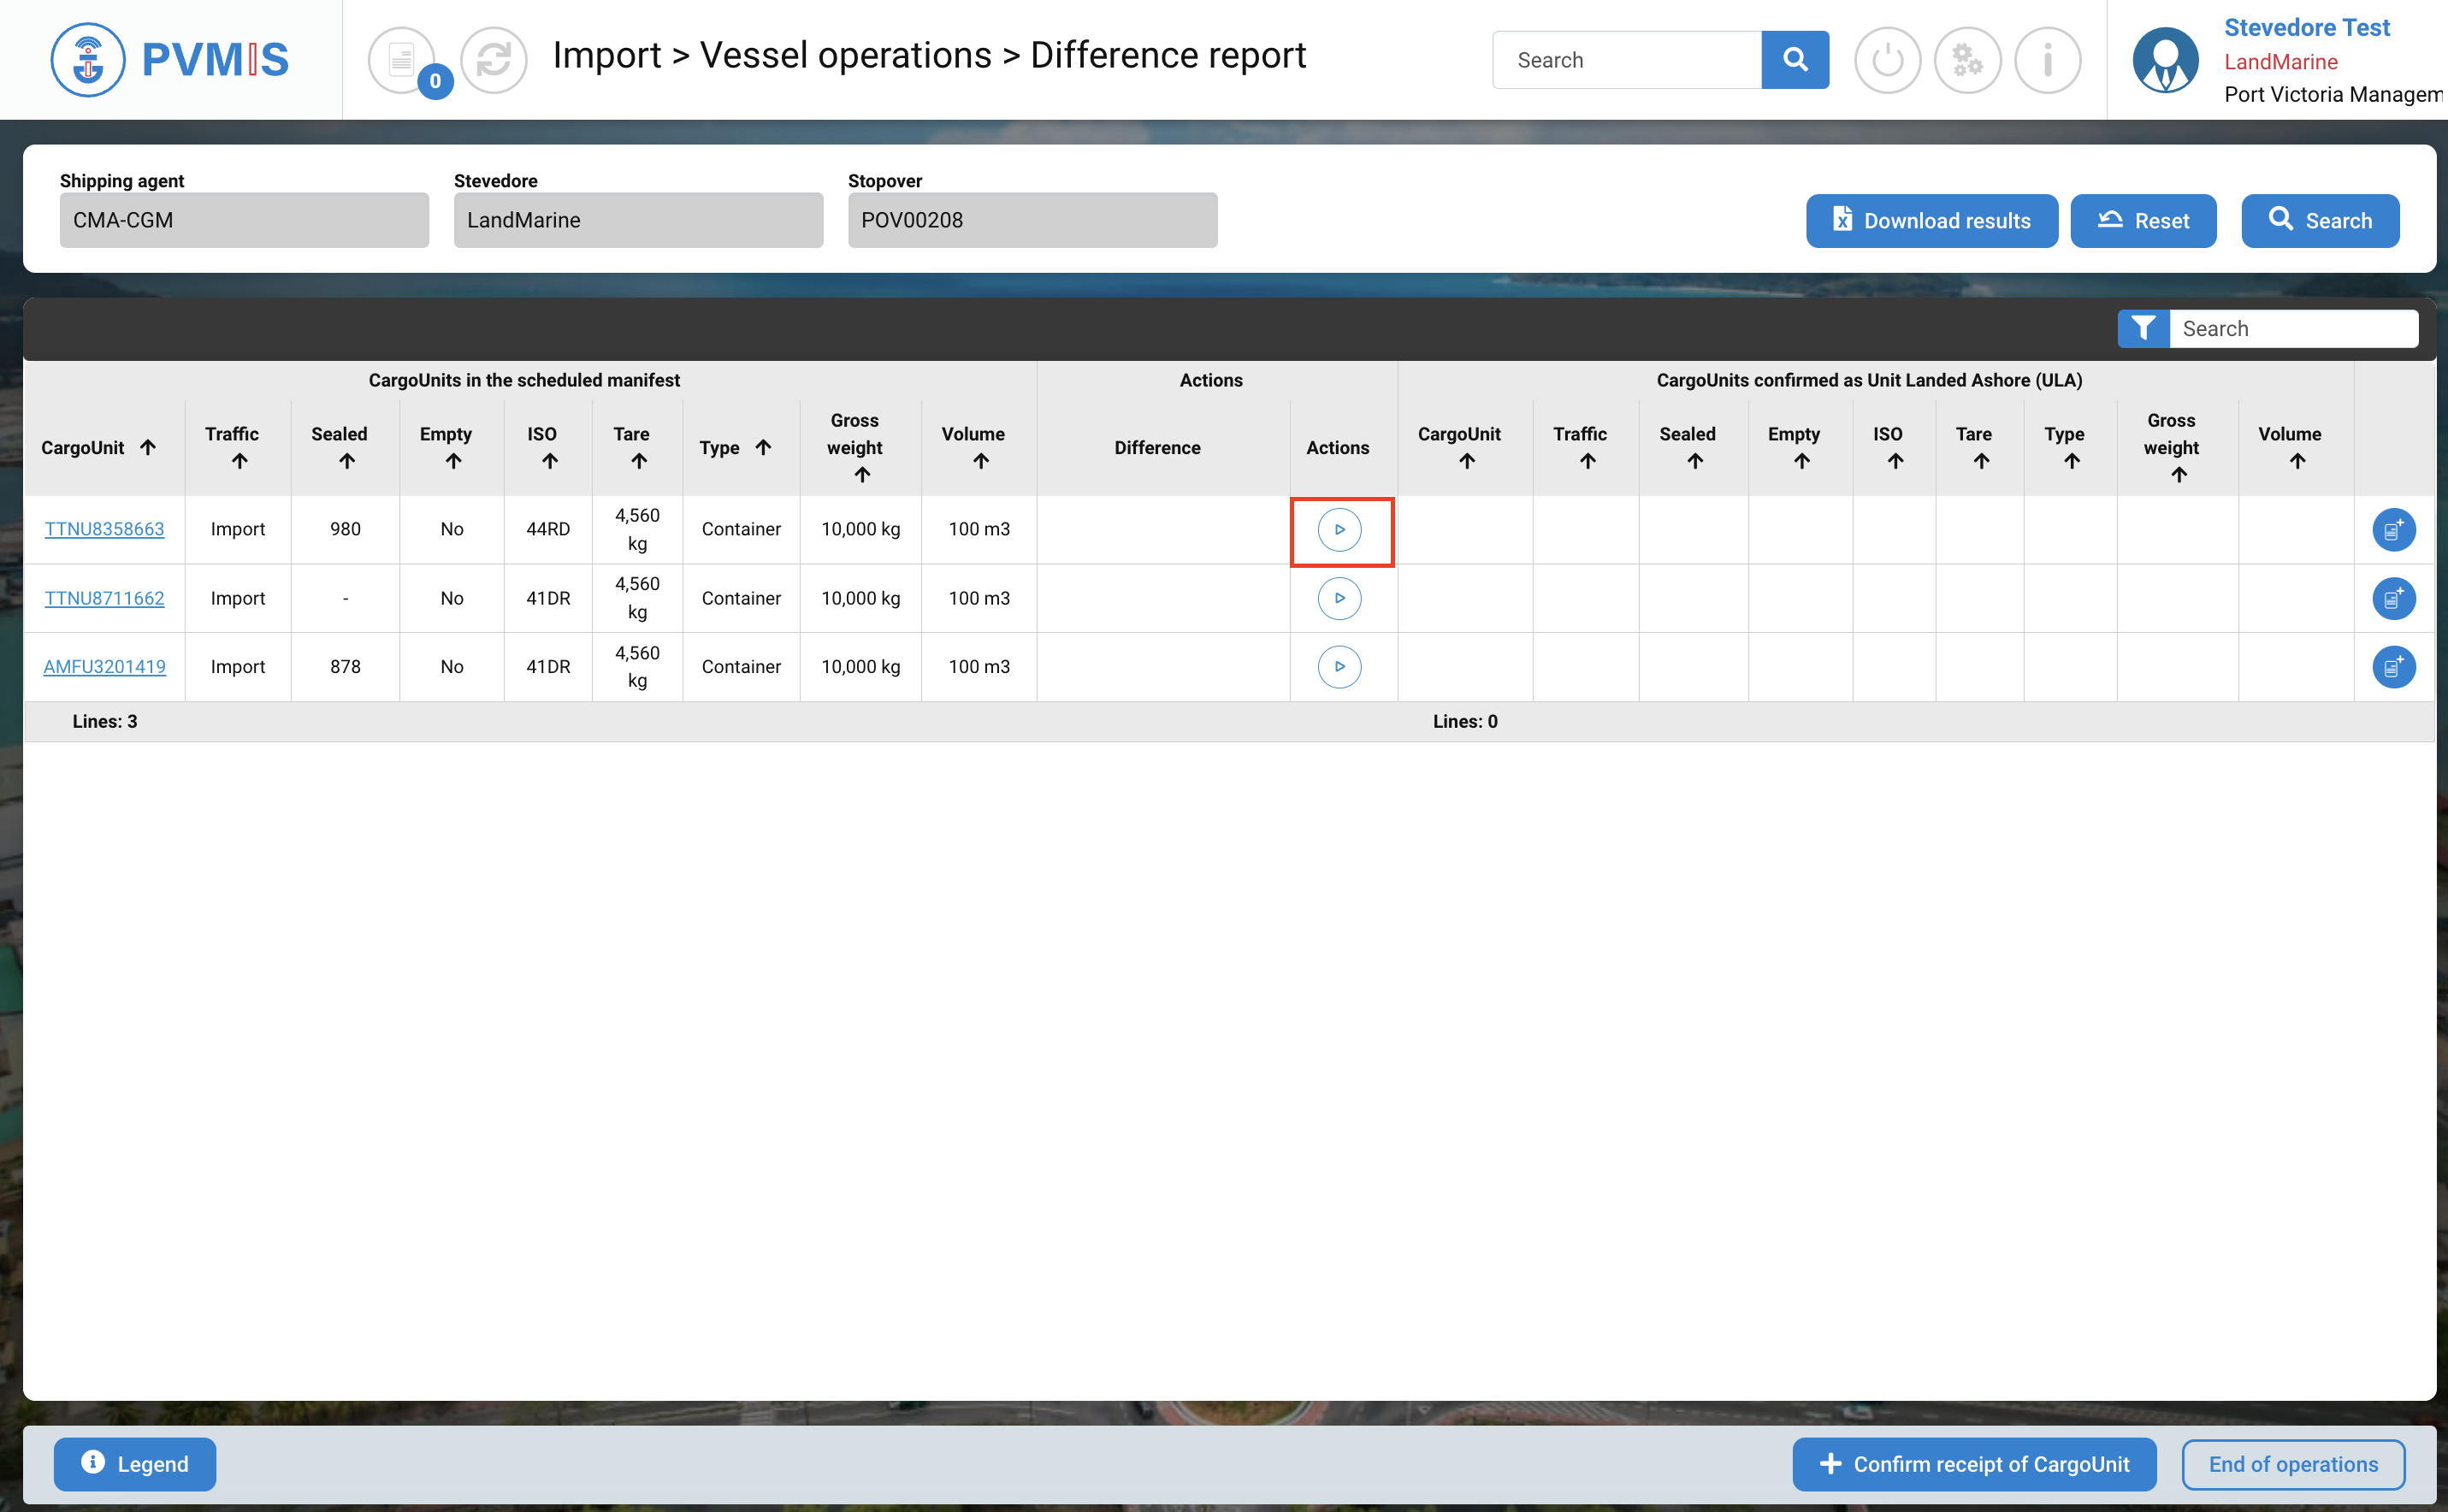Sort ULA table by Volume arrow
The height and width of the screenshot is (1512, 2448).
(x=2297, y=461)
